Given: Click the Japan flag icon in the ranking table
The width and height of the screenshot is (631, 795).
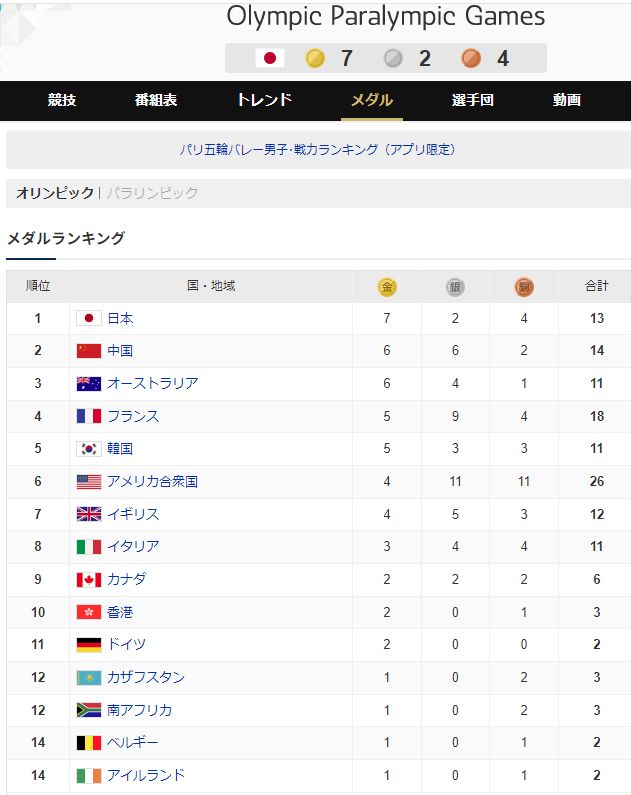Looking at the screenshot, I should click(89, 318).
